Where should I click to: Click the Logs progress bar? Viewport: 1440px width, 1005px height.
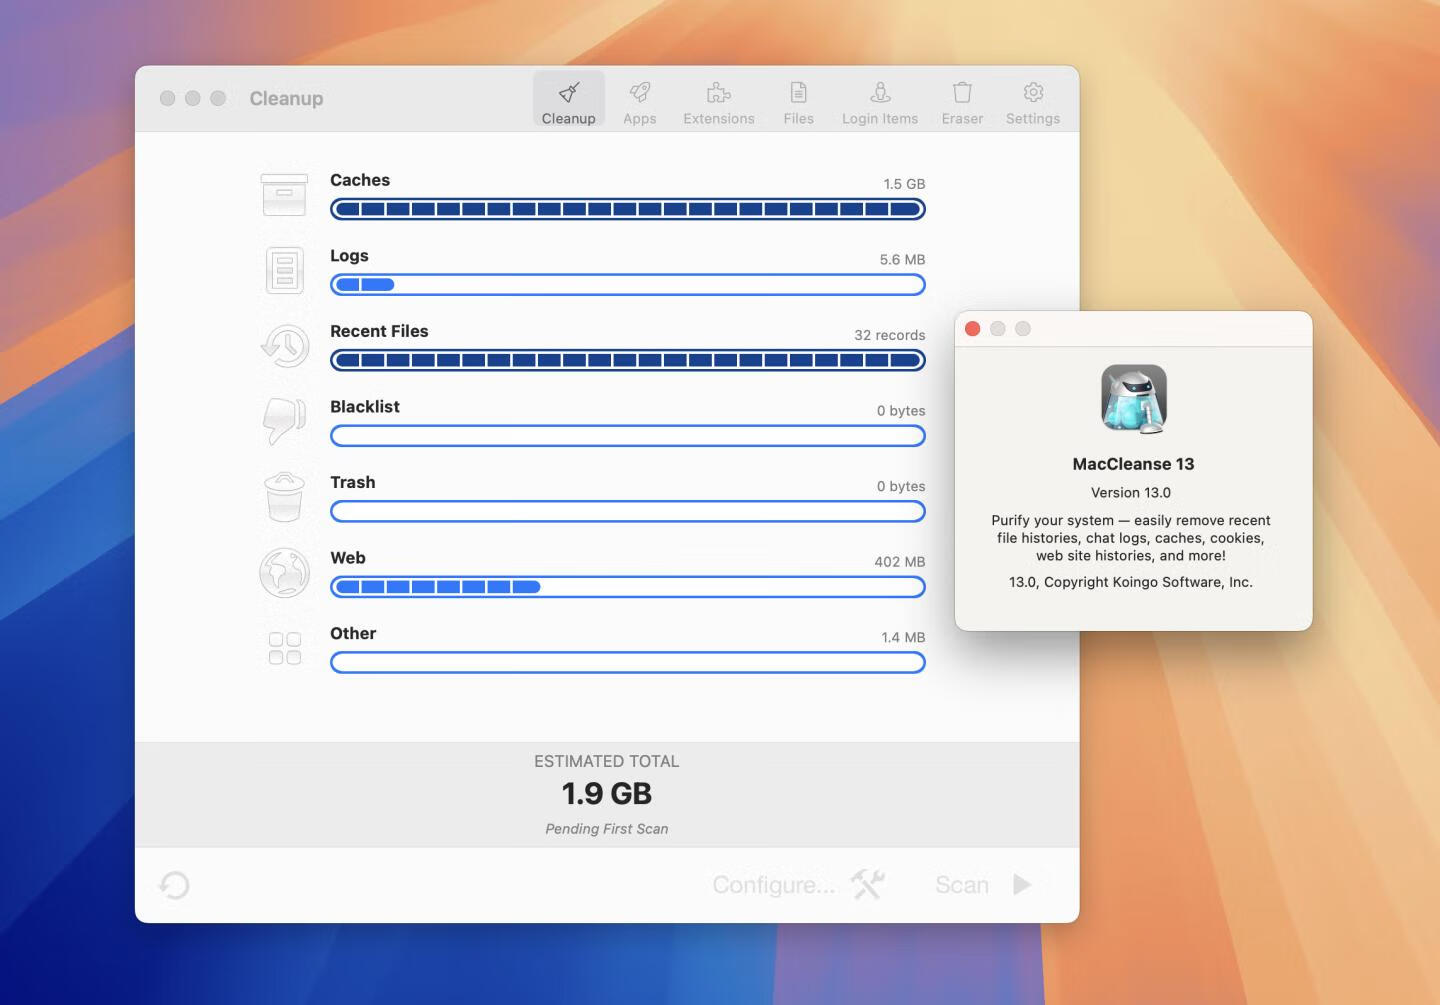click(x=627, y=285)
